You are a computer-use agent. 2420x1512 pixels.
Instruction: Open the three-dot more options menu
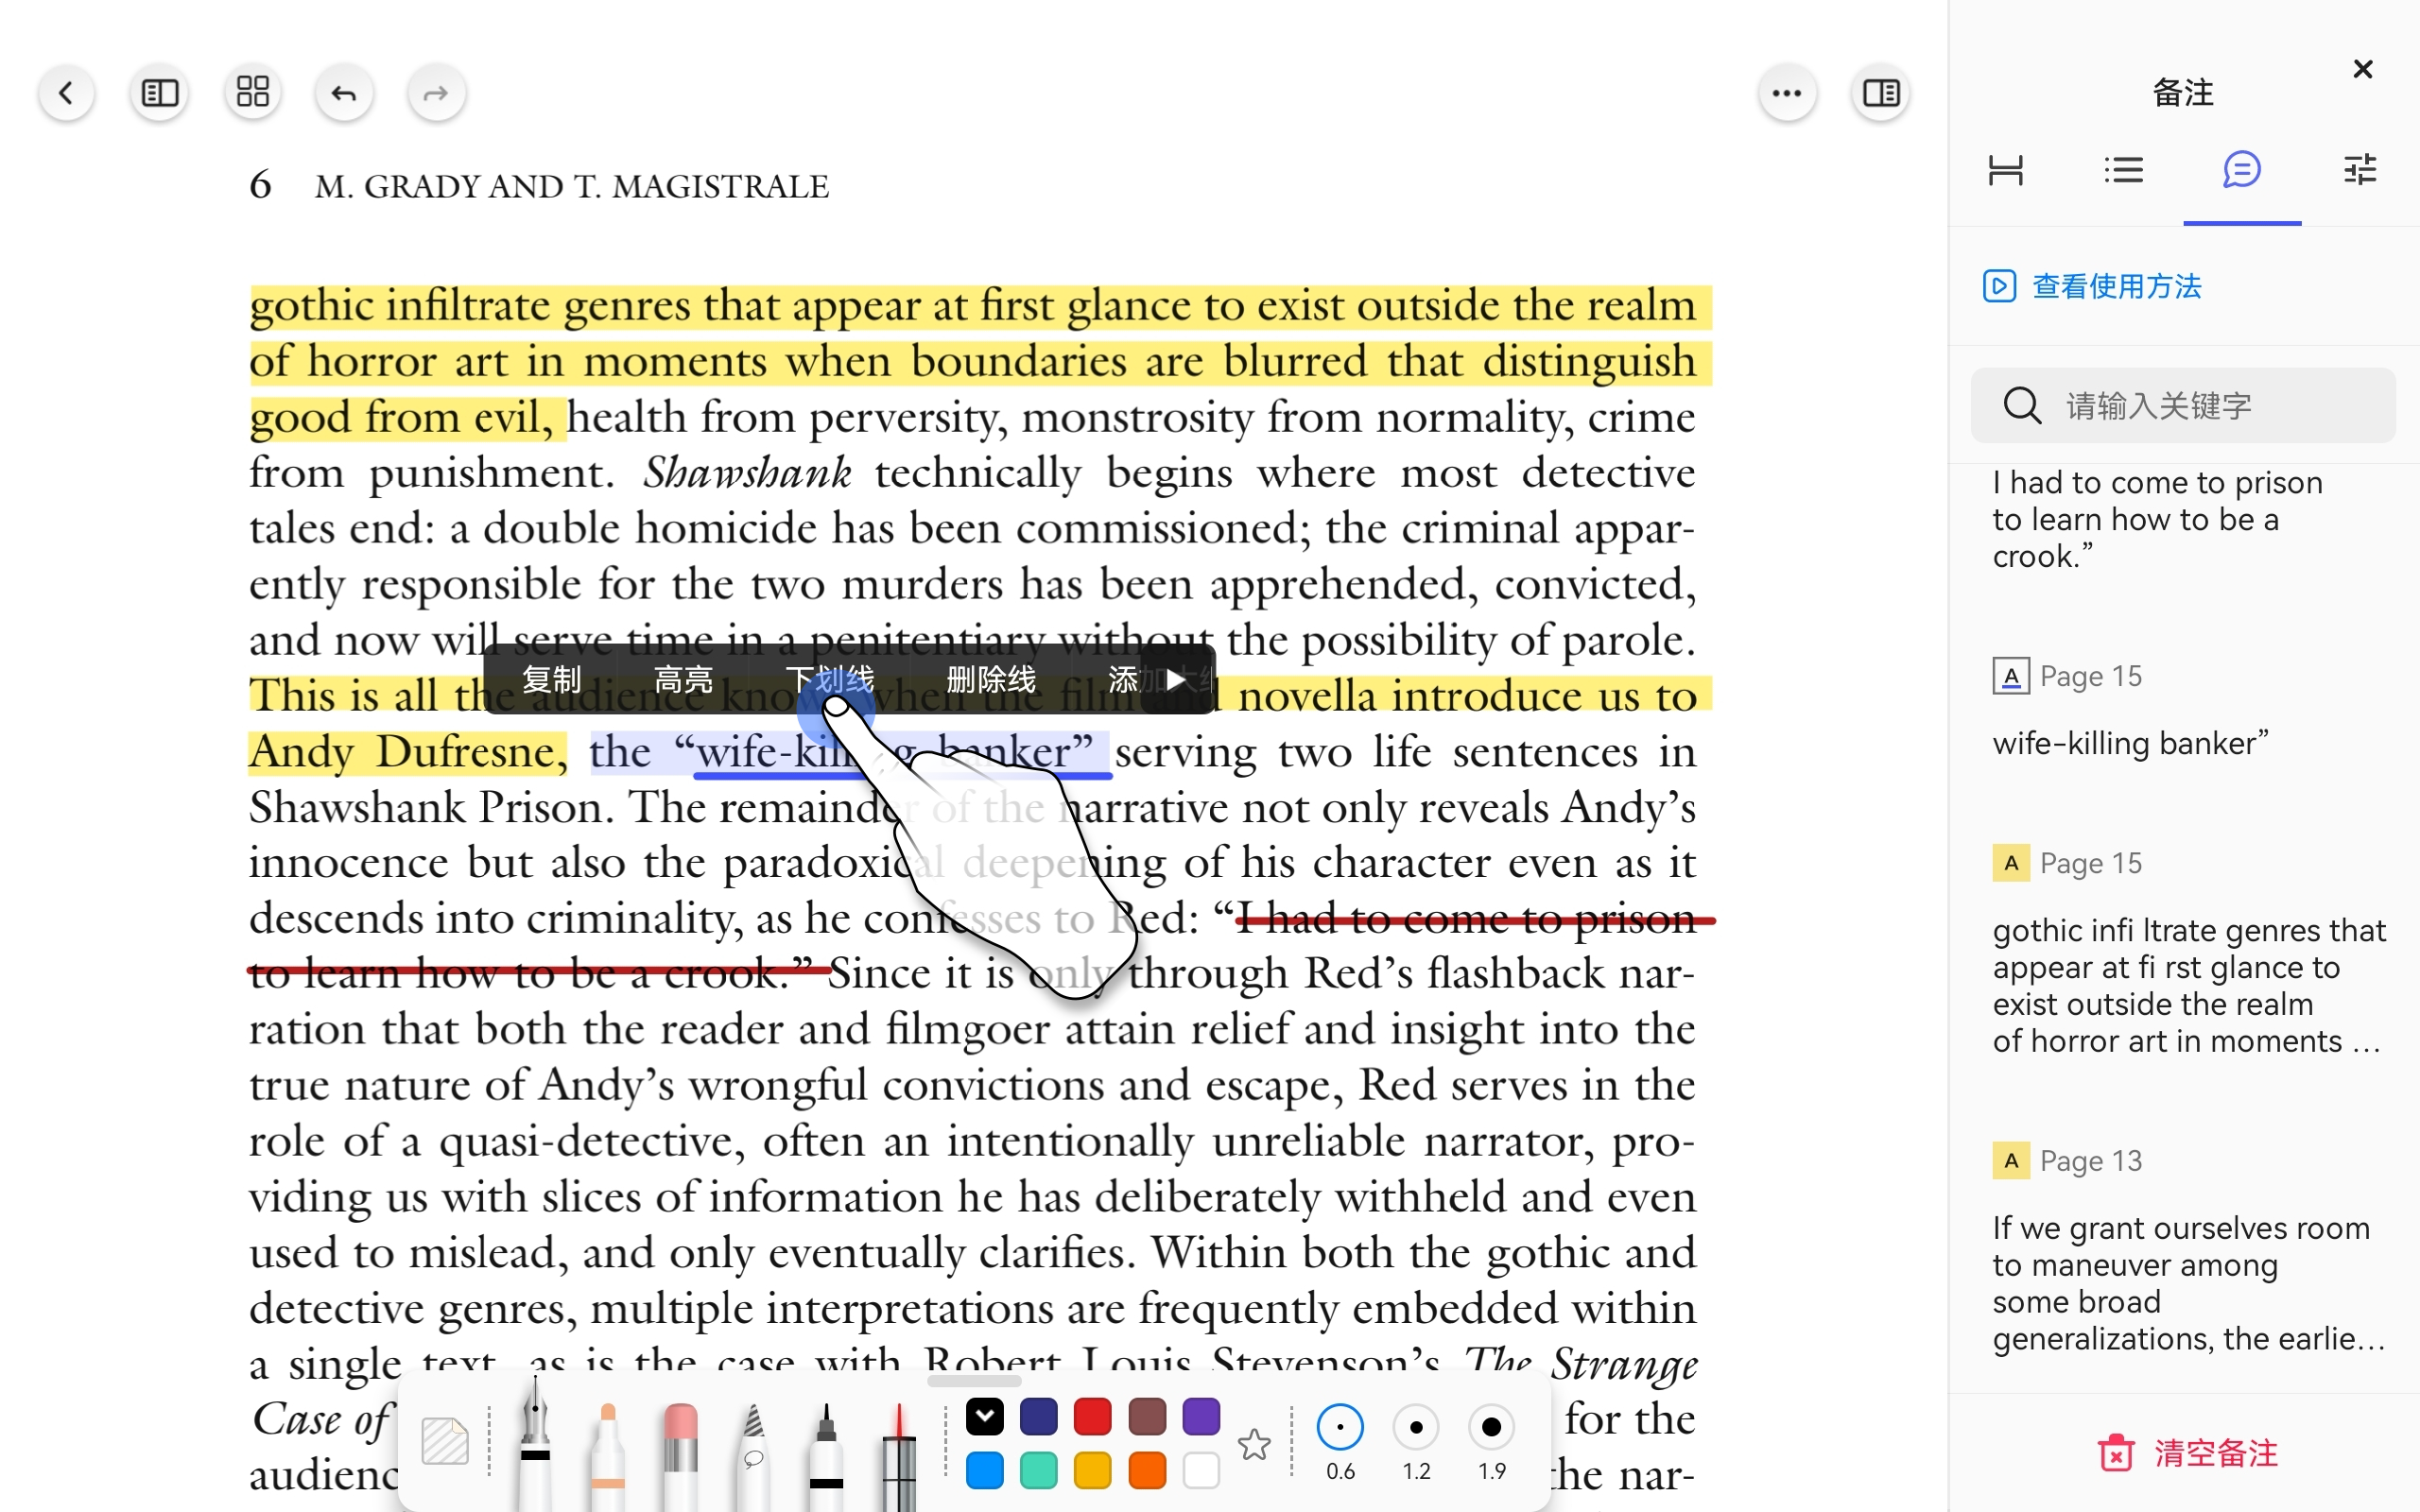[x=1786, y=93]
